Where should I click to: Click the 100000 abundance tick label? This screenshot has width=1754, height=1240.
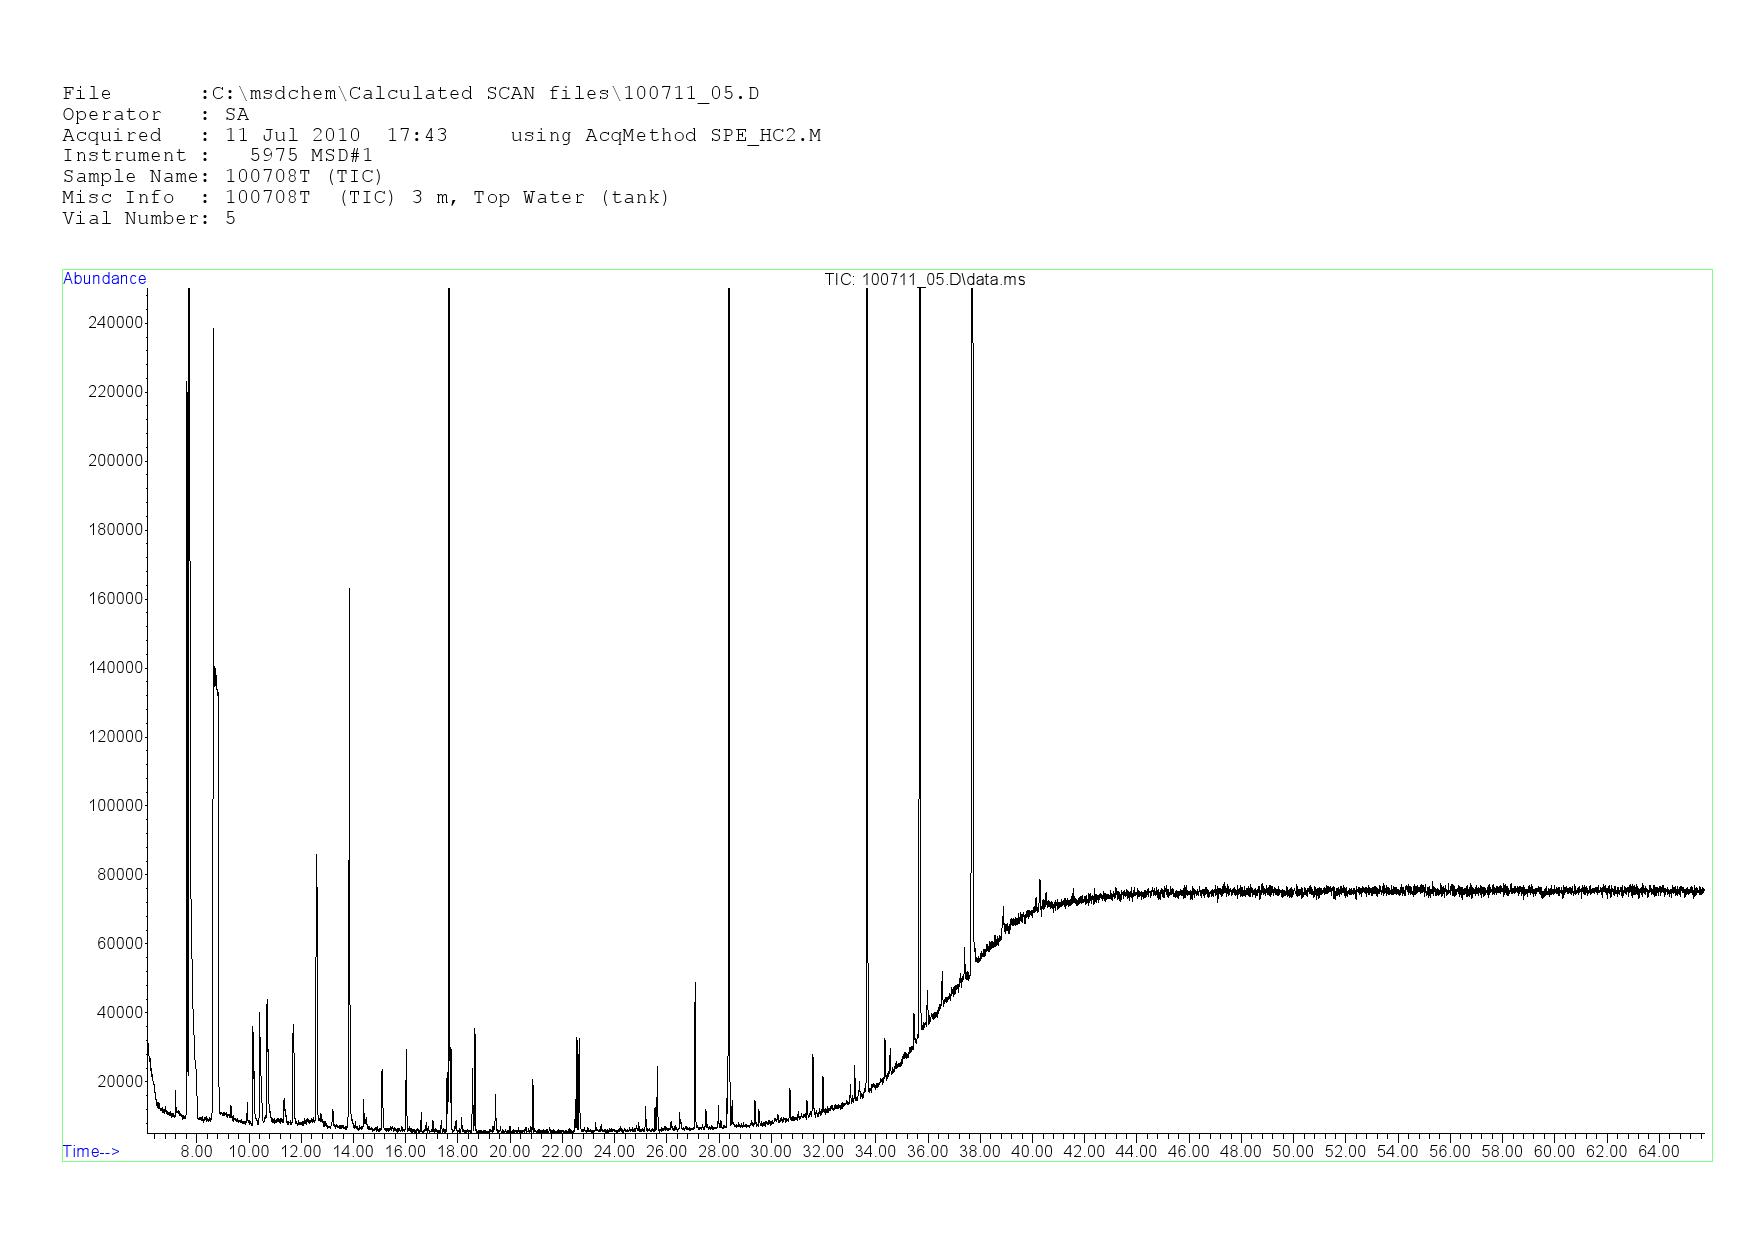[117, 805]
